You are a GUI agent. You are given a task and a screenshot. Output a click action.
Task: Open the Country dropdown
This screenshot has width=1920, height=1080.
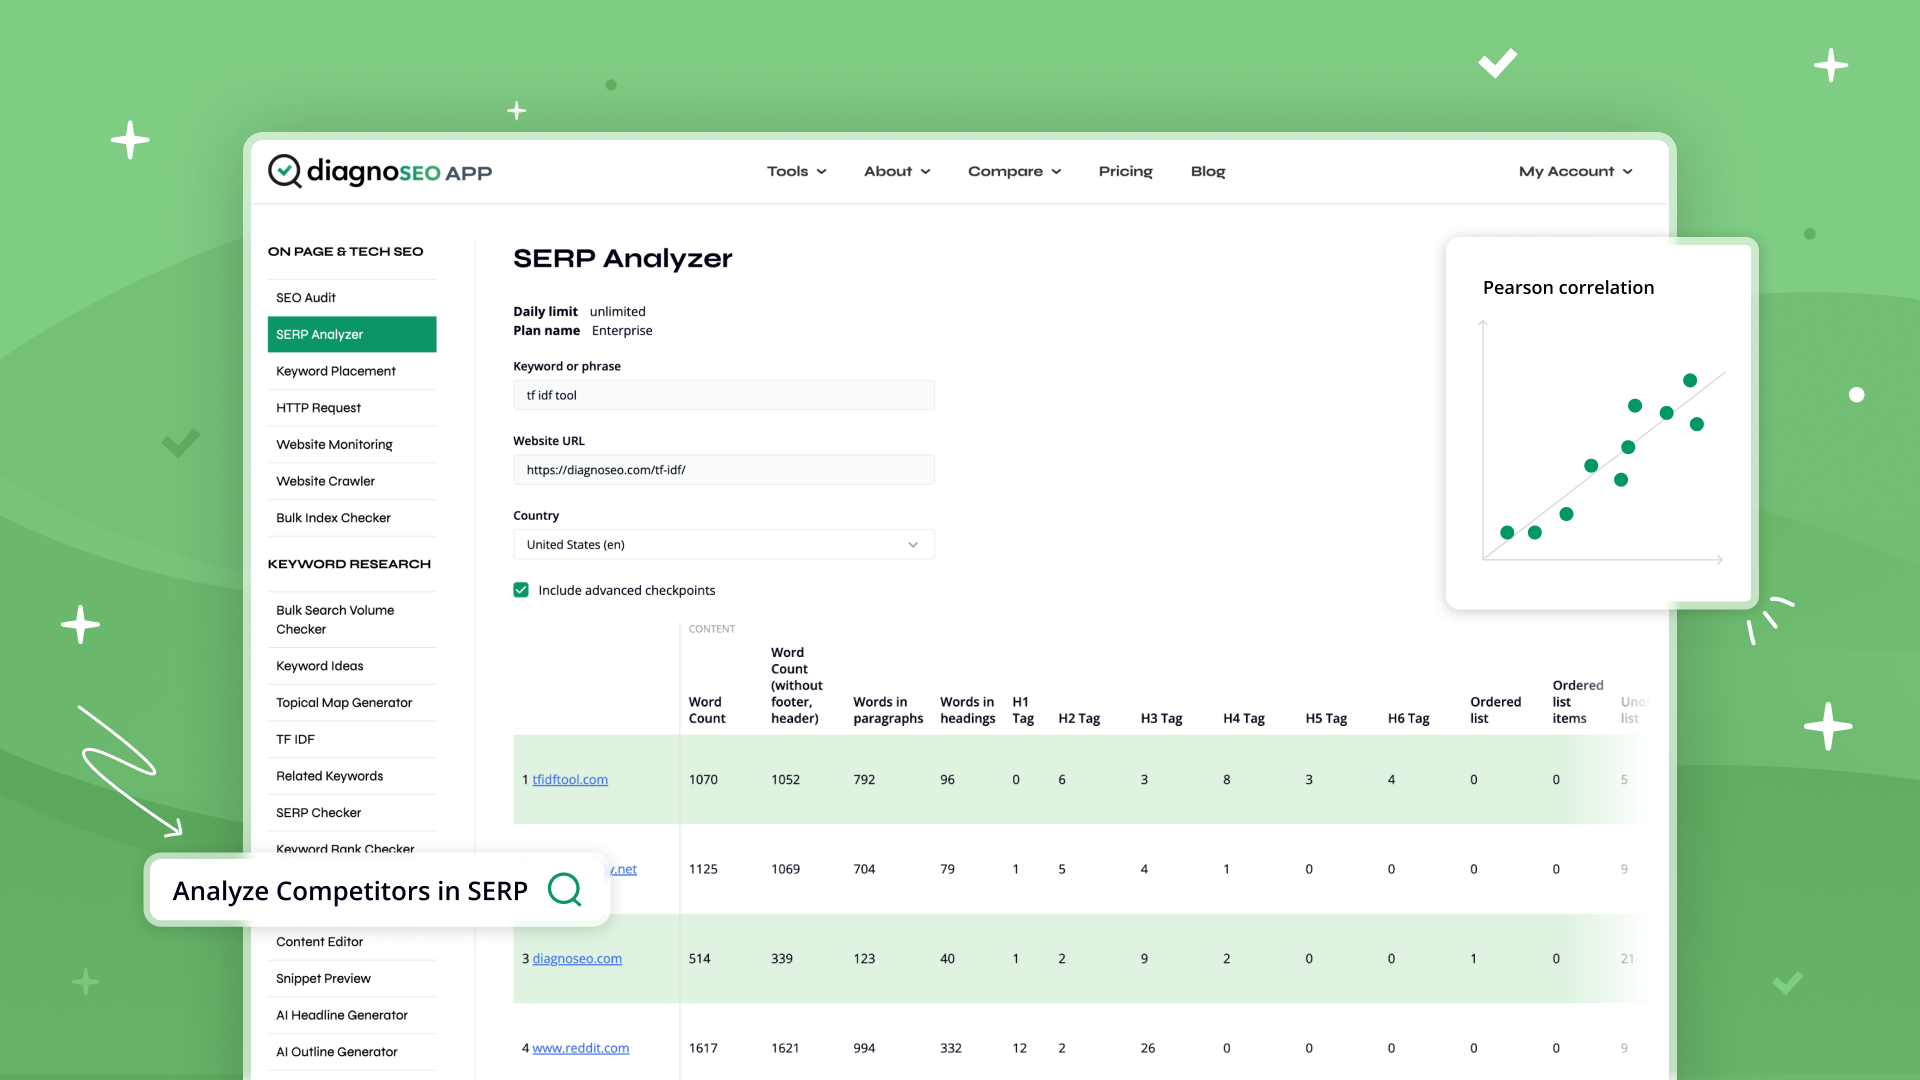723,545
